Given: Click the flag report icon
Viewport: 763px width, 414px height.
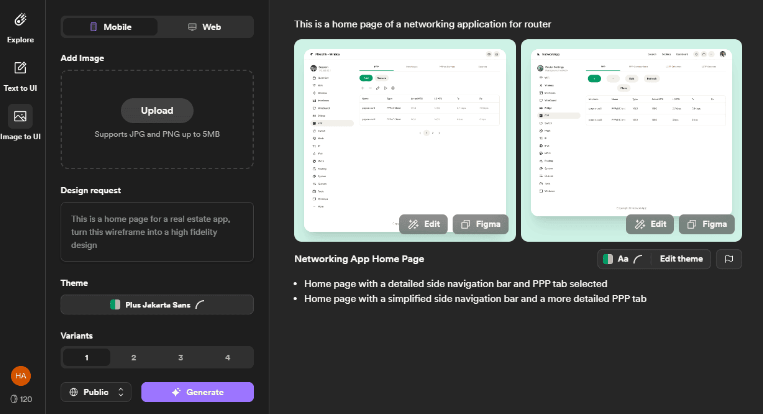Looking at the screenshot, I should [728, 259].
